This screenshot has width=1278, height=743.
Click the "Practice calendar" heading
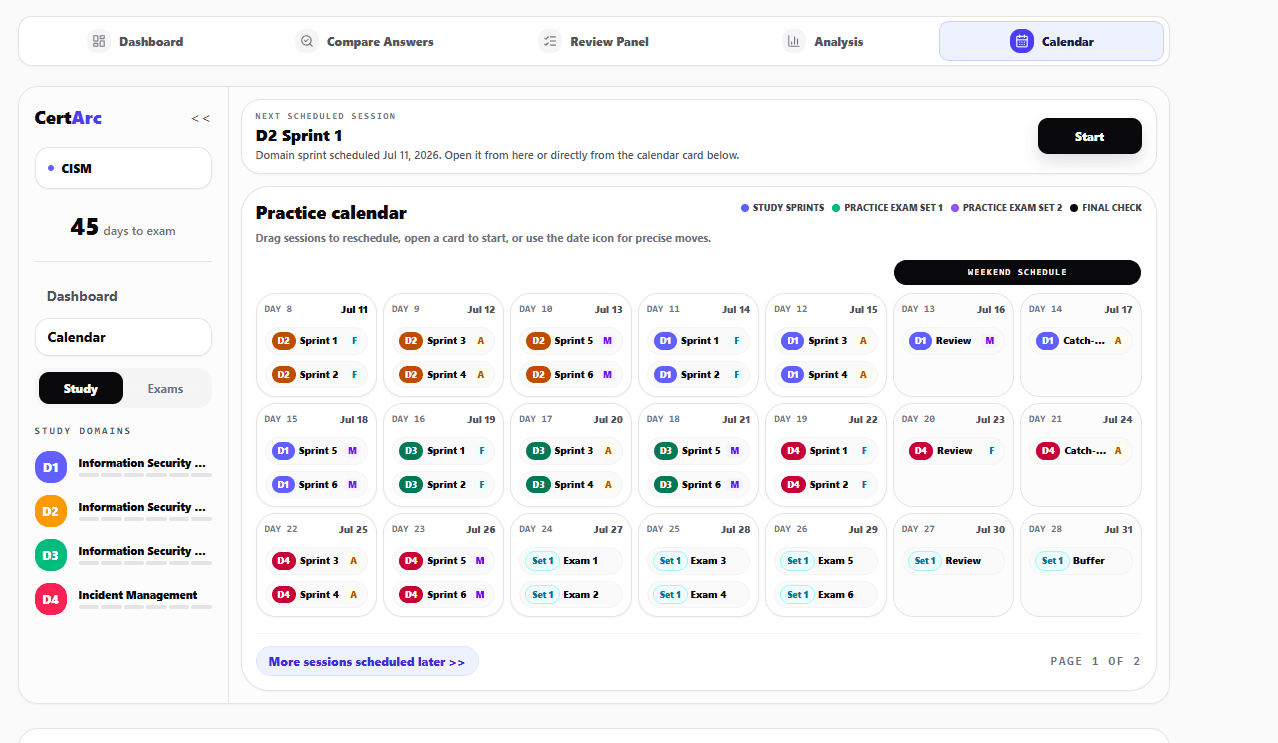coord(331,213)
